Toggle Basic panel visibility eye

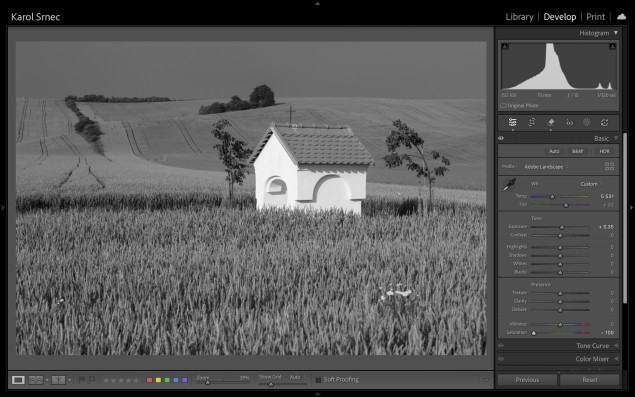point(501,138)
